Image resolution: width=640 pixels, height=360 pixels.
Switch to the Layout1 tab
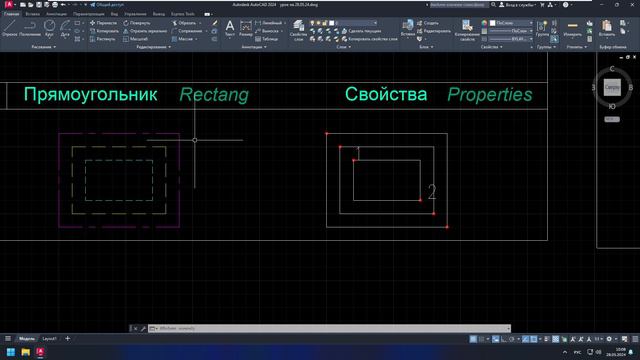coord(49,339)
